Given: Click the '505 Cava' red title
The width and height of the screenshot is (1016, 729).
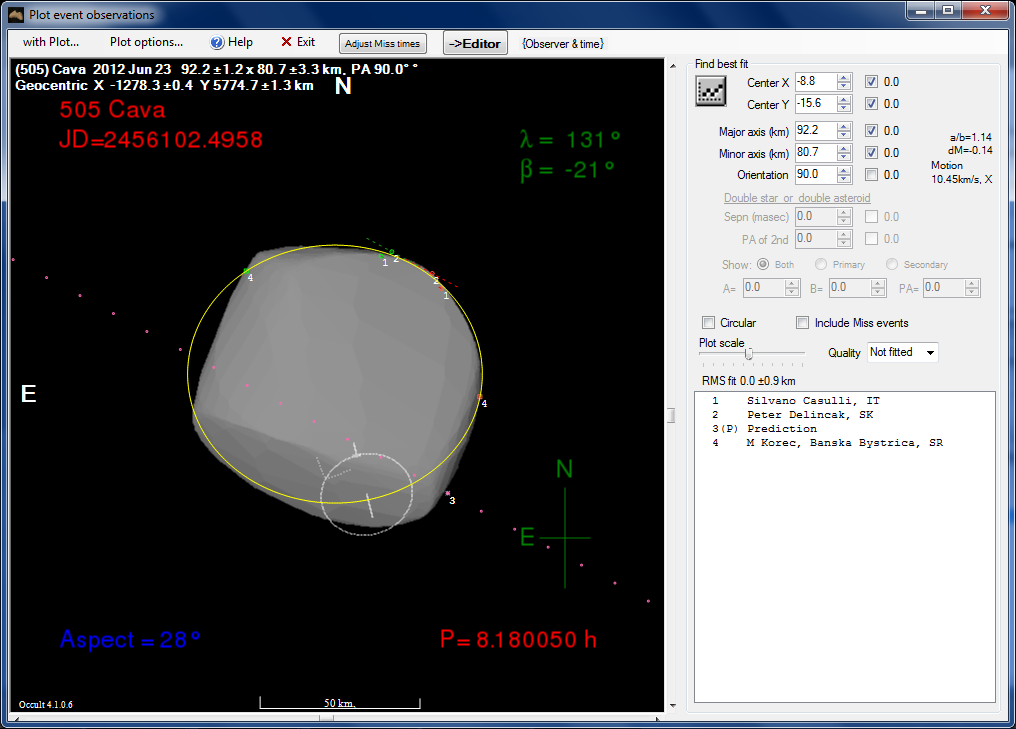Looking at the screenshot, I should tap(112, 110).
